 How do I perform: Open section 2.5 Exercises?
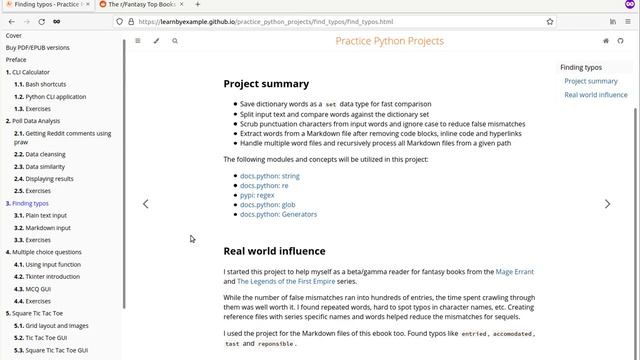click(x=32, y=191)
